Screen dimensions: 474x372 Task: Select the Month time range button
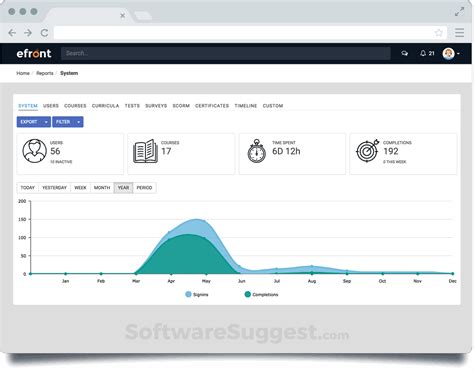[102, 188]
